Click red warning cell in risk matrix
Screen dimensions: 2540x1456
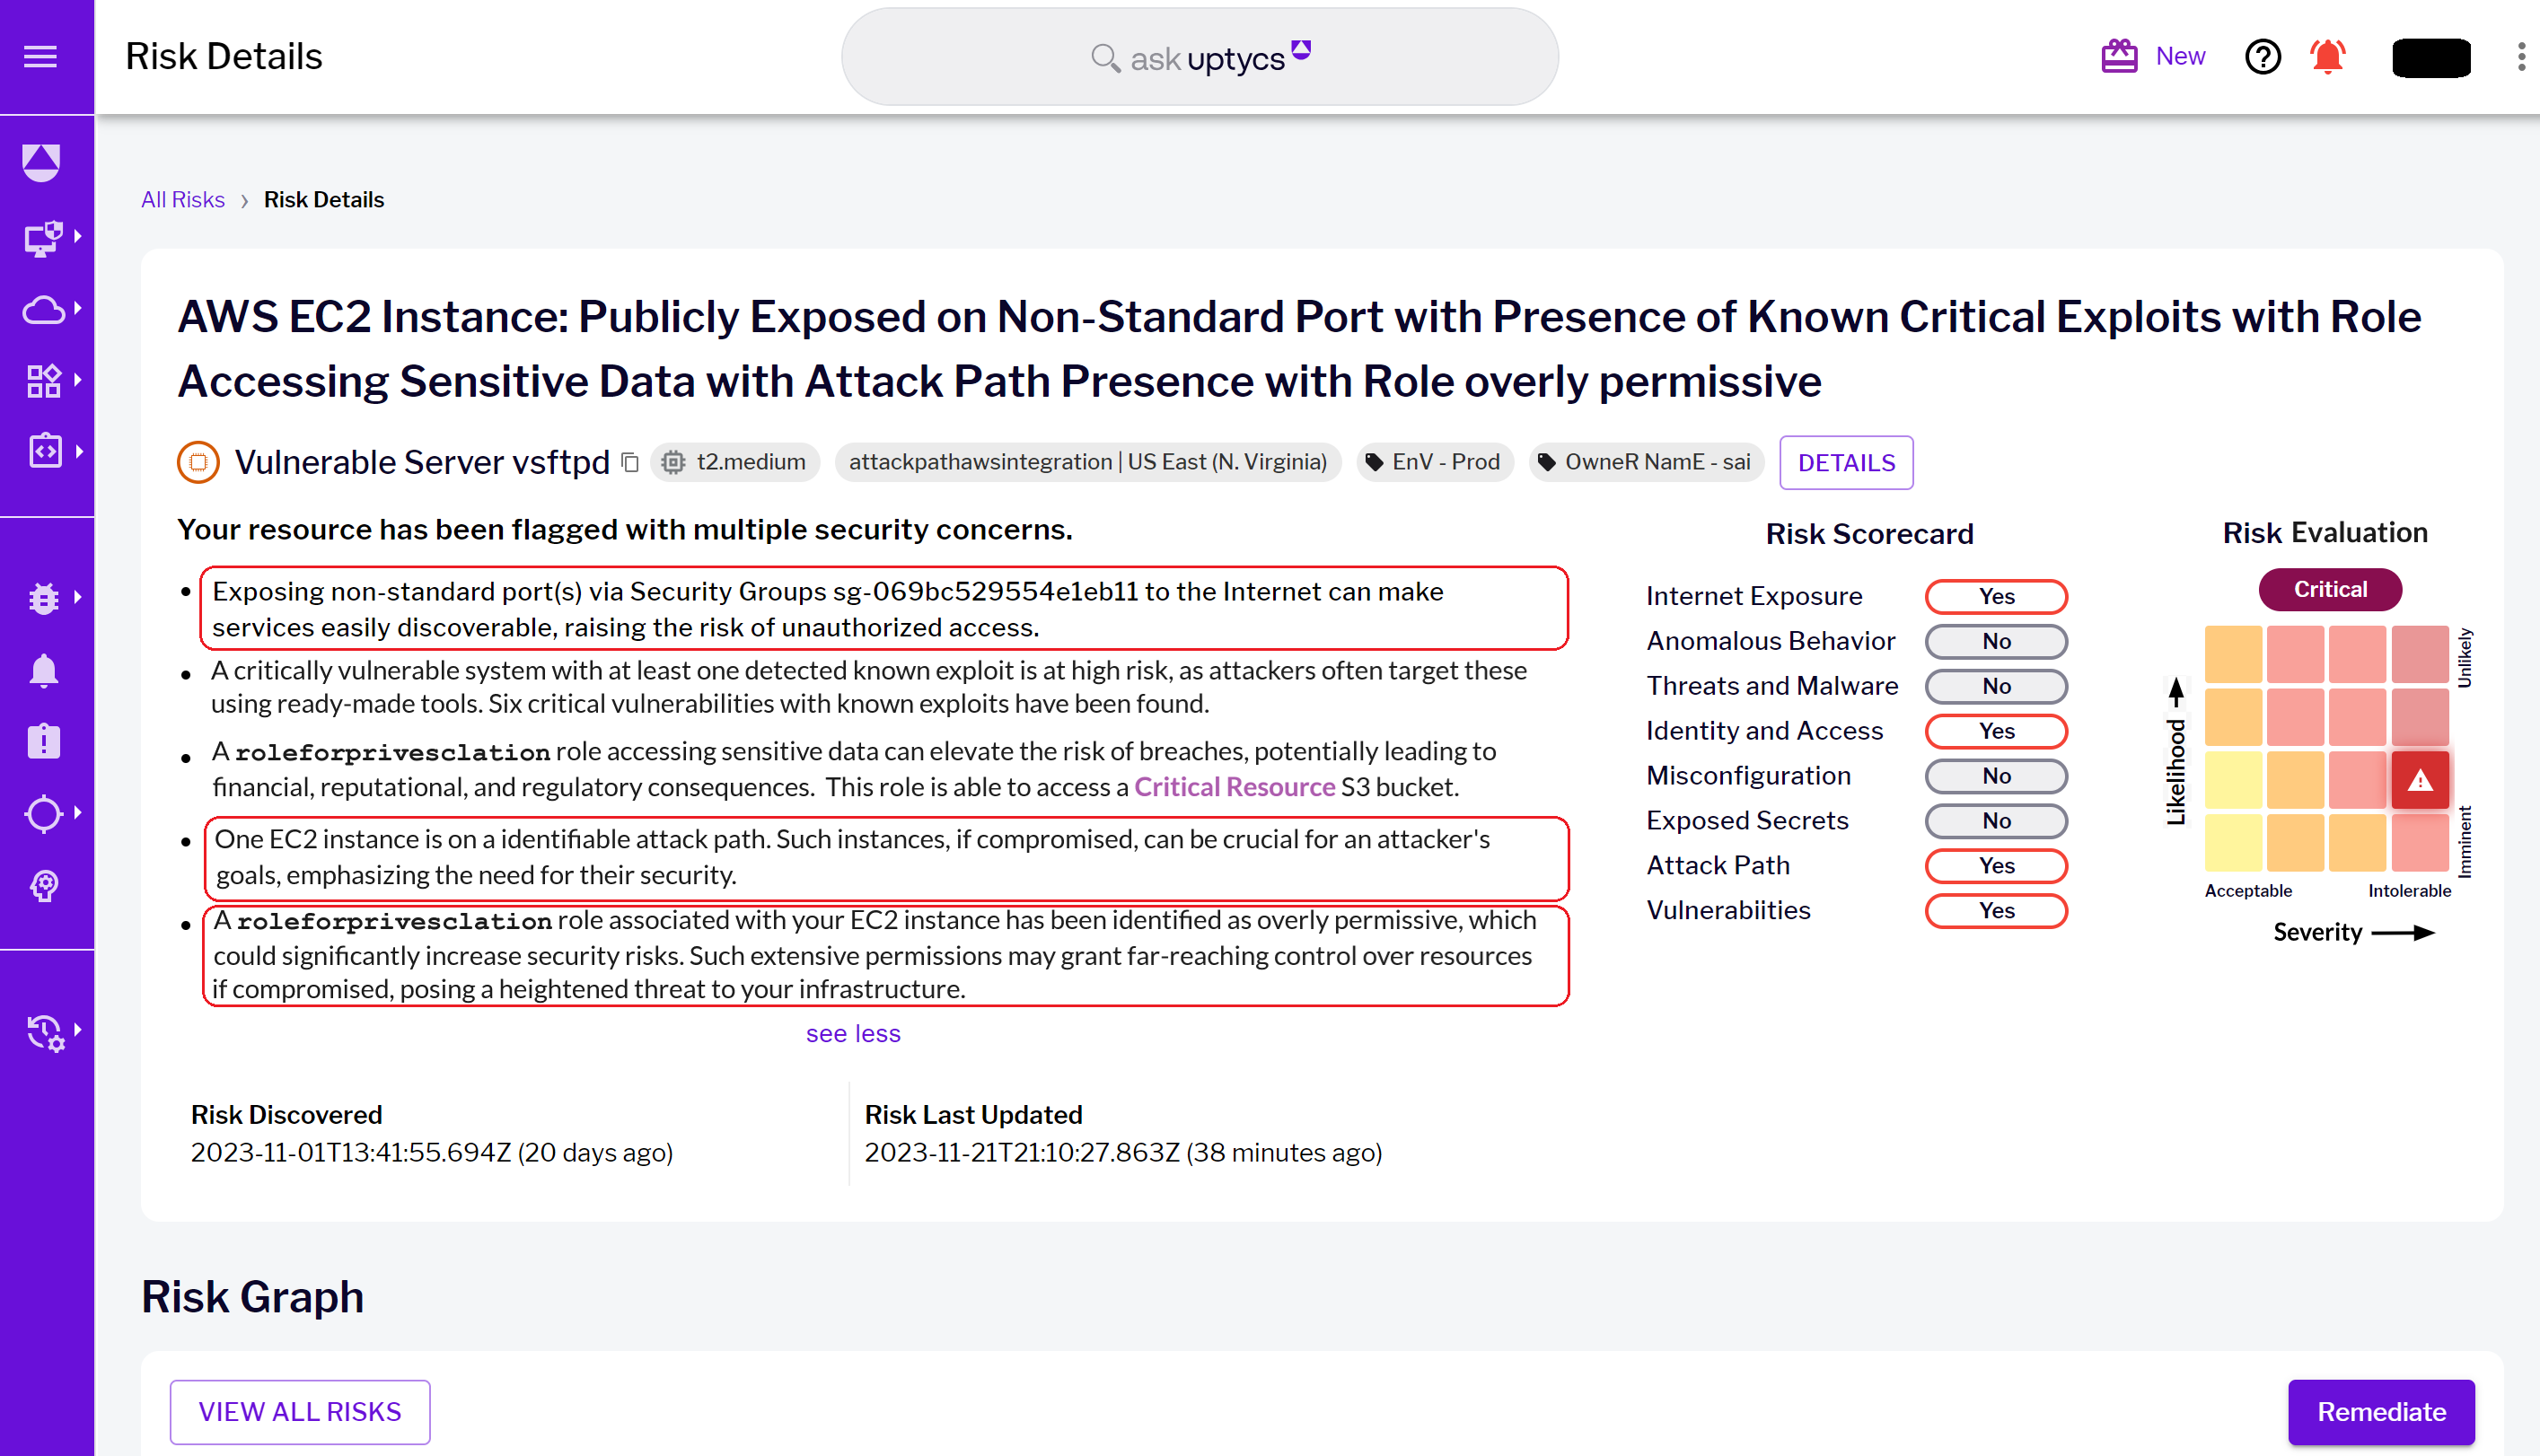(x=2419, y=780)
